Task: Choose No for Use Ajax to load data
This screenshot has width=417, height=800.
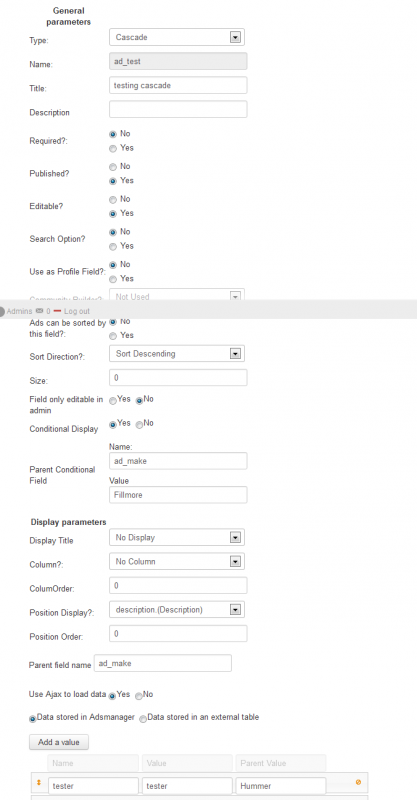Action: click(138, 696)
